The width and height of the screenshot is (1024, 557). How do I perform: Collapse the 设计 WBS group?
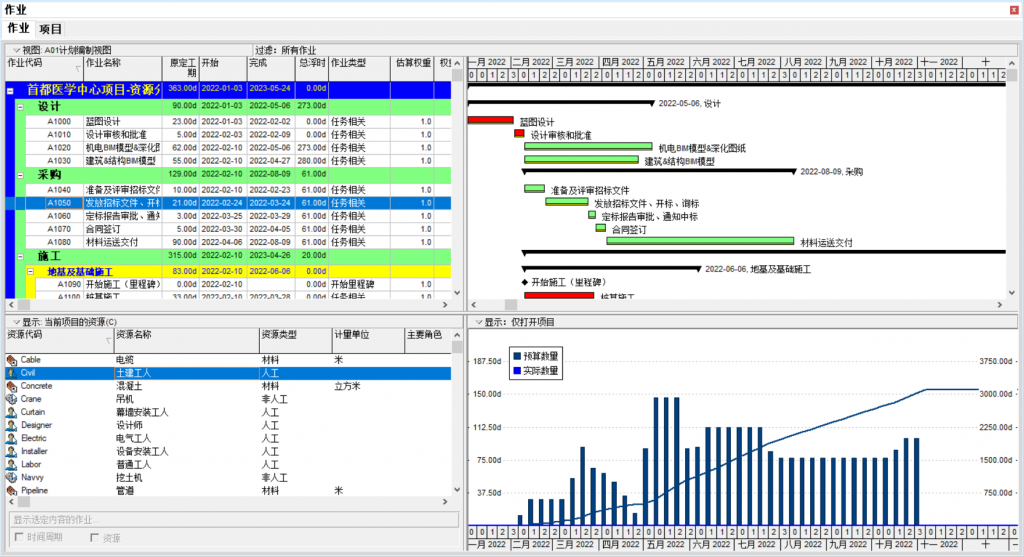coord(20,106)
